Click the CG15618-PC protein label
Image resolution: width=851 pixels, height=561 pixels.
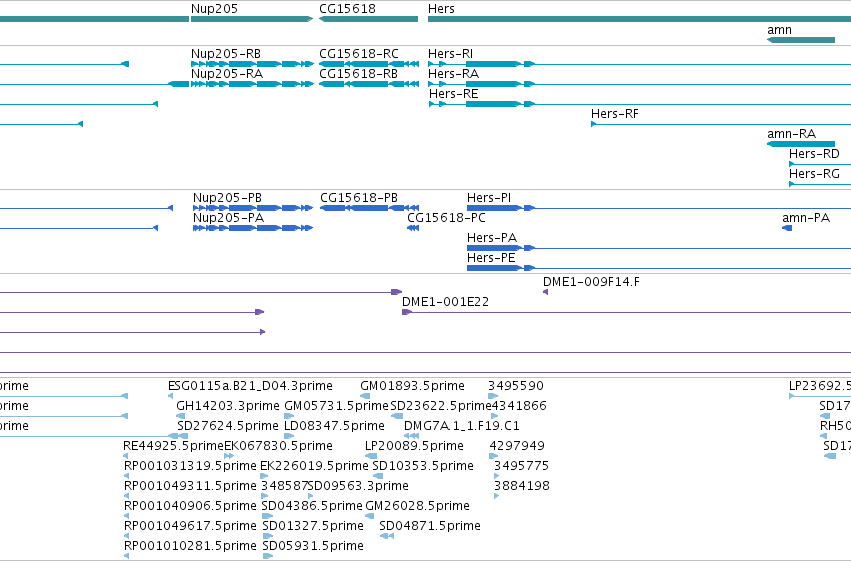point(446,218)
